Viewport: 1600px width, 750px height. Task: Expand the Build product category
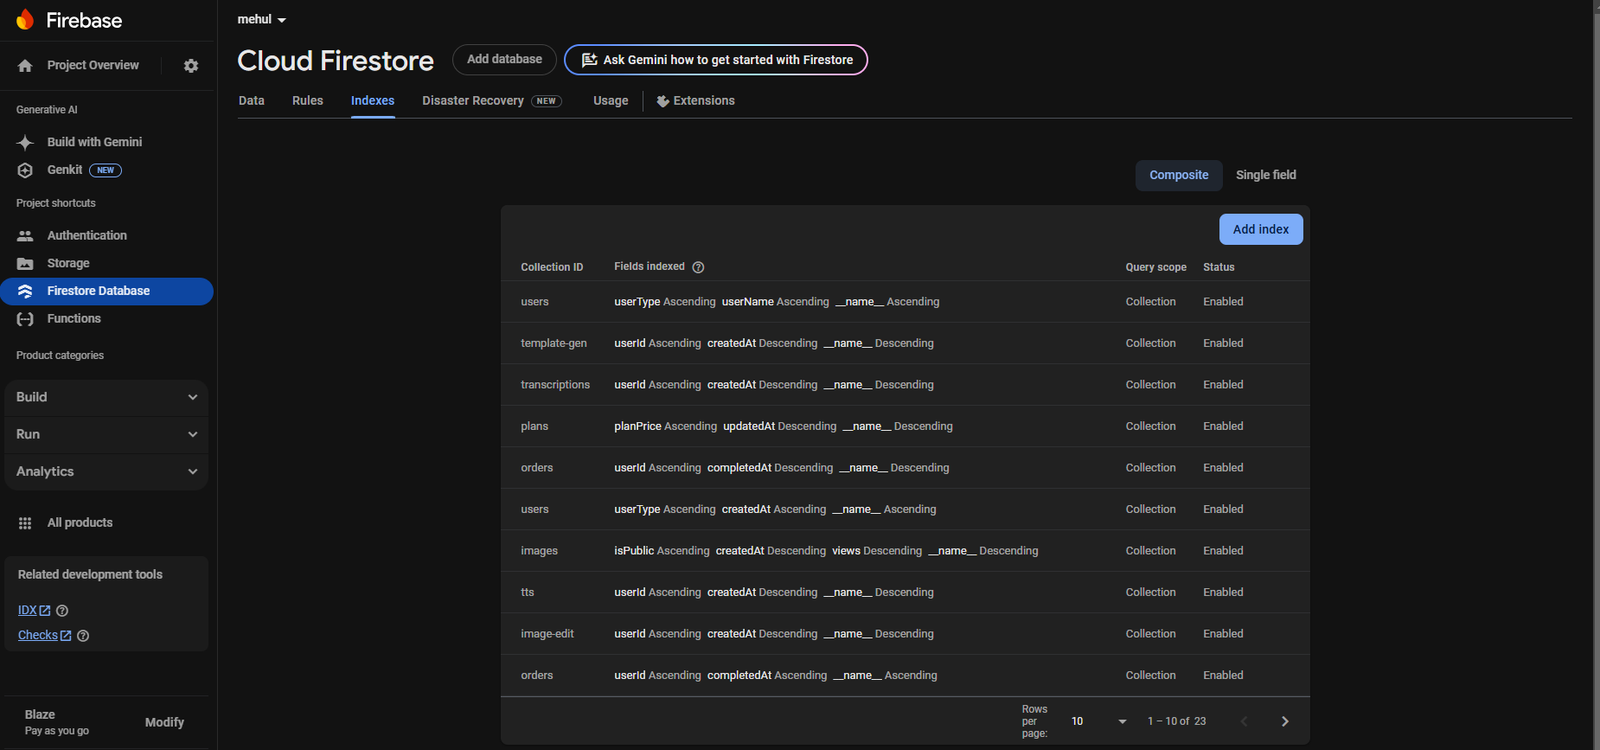pyautogui.click(x=106, y=397)
